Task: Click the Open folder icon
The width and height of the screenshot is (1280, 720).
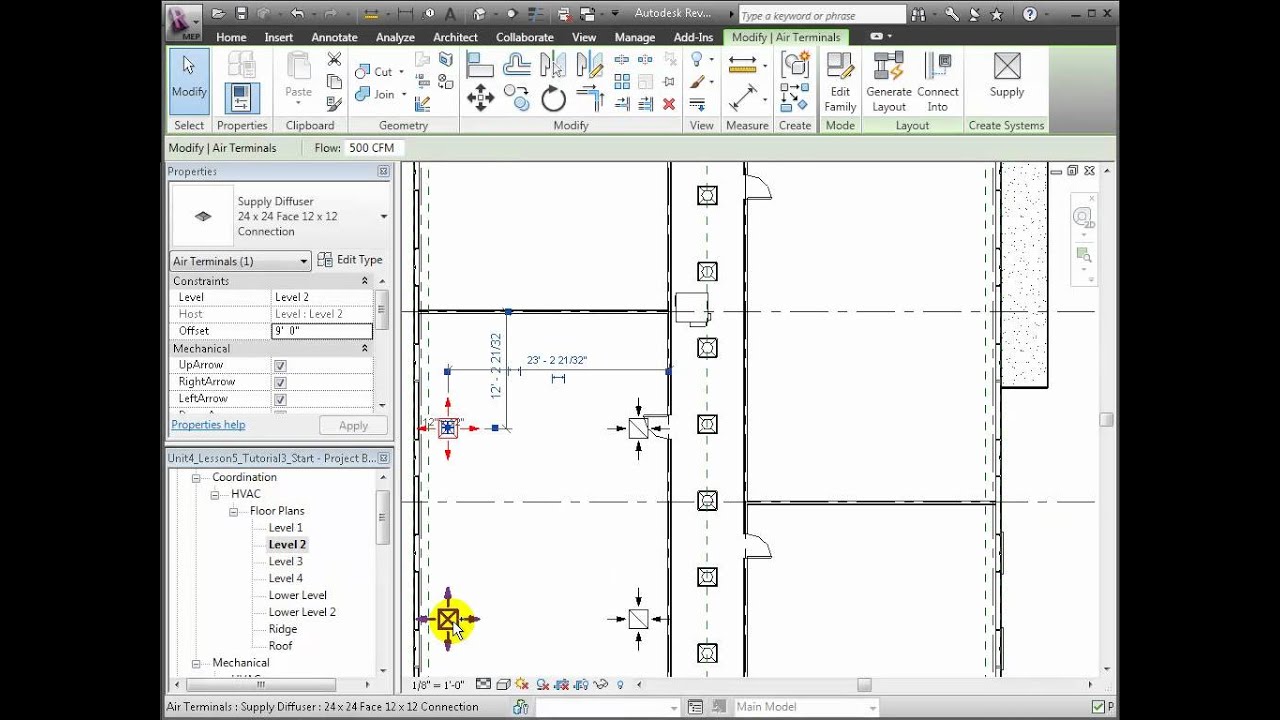Action: [x=218, y=14]
